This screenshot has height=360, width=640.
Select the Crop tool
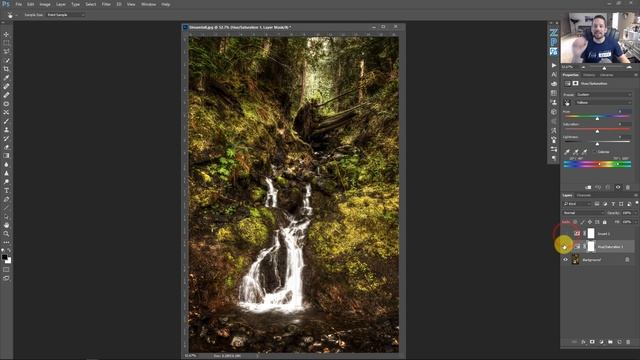pyautogui.click(x=6, y=69)
